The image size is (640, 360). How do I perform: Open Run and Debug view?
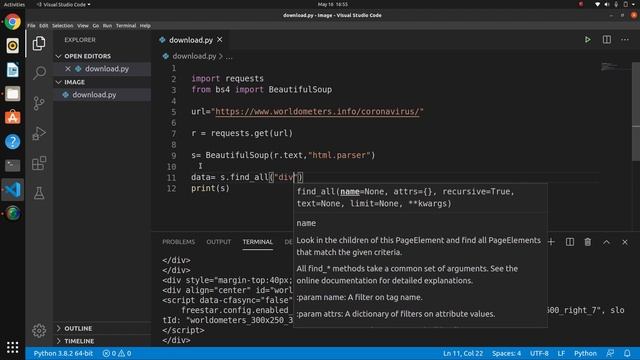click(x=39, y=133)
